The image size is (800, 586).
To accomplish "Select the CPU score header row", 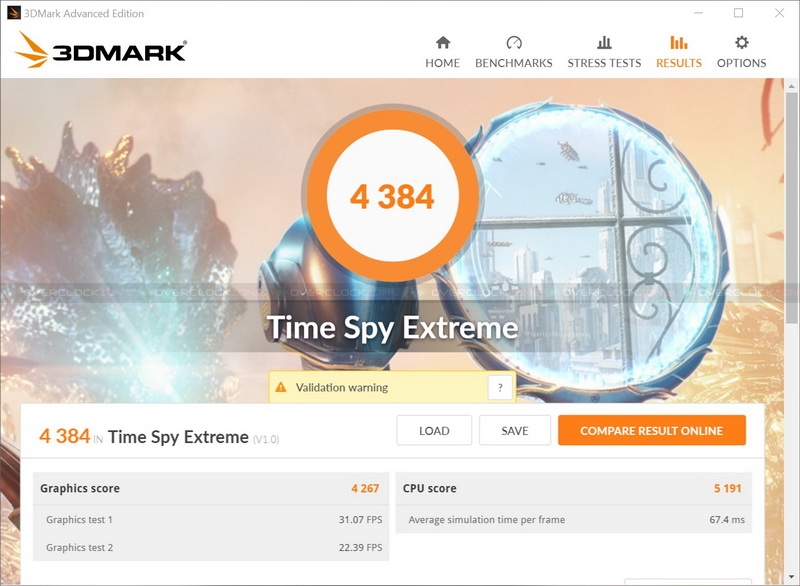I will click(573, 488).
